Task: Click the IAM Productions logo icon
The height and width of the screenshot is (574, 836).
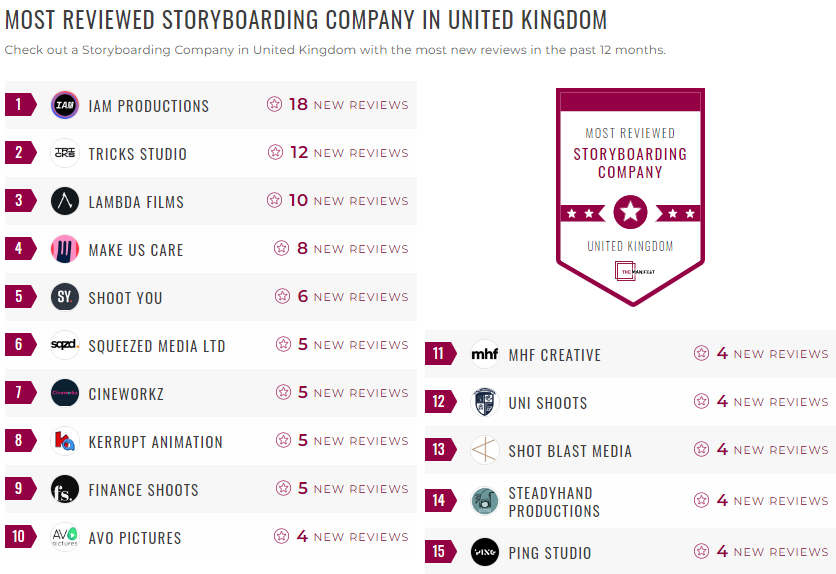Action: pyautogui.click(x=65, y=105)
